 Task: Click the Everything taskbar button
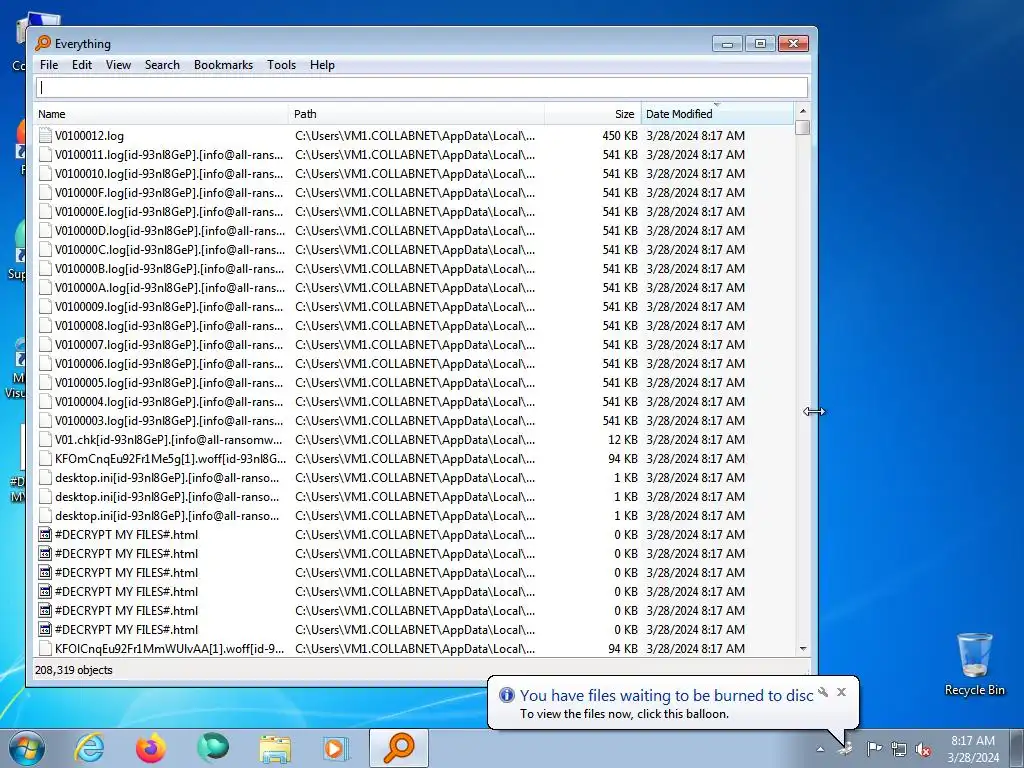[399, 748]
